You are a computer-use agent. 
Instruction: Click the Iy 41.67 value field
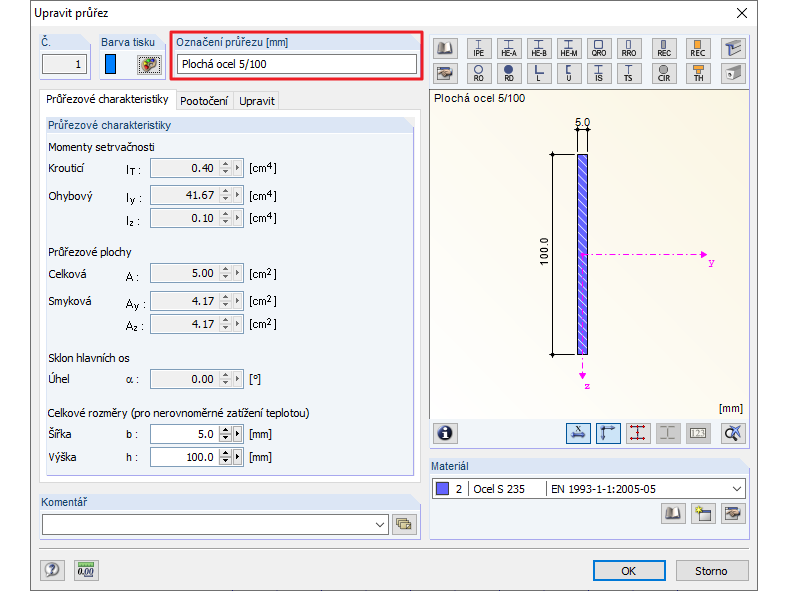coord(185,195)
